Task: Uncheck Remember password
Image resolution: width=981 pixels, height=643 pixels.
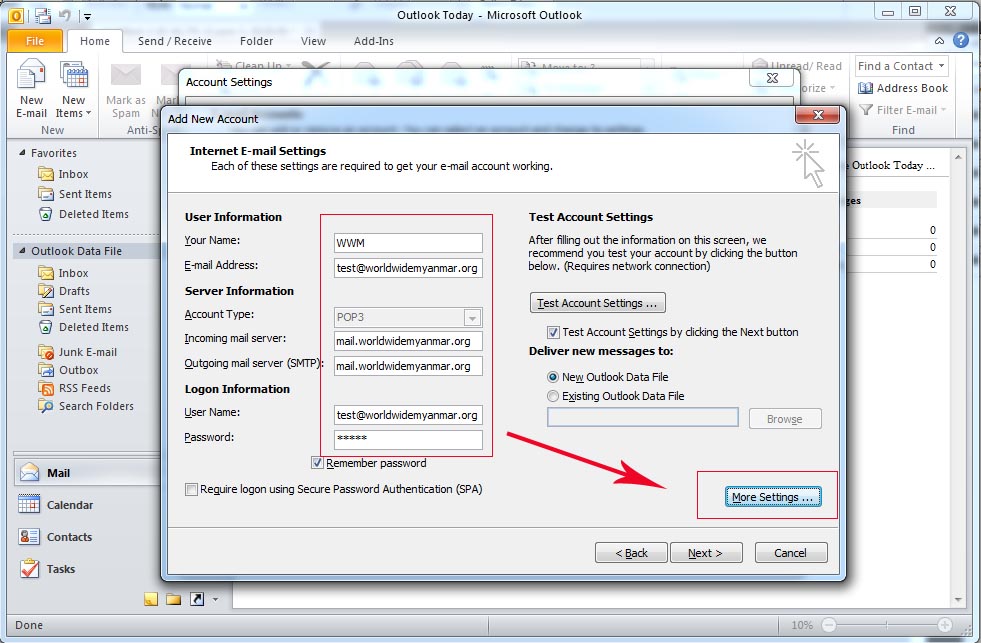Action: [318, 463]
